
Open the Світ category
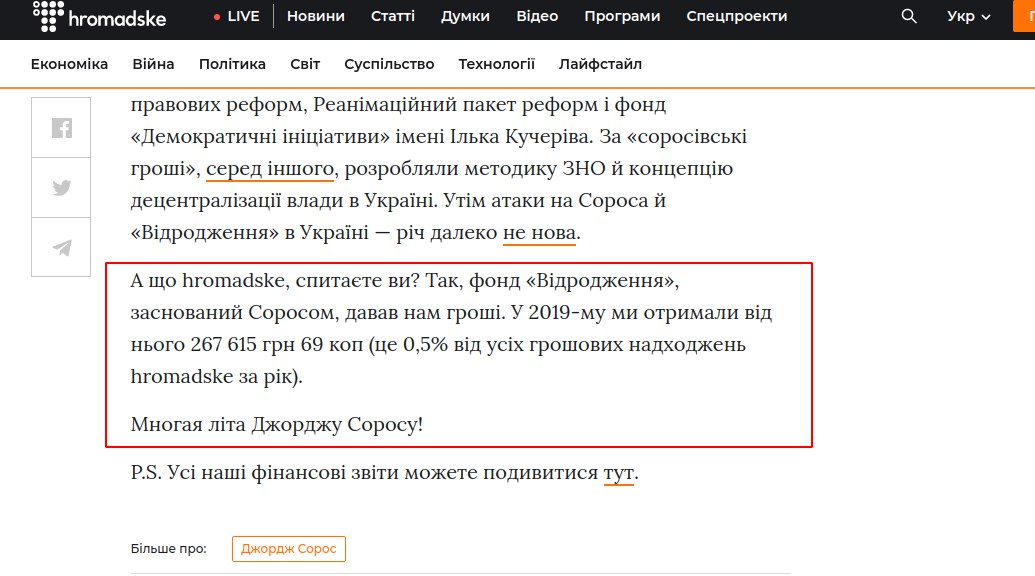point(305,64)
